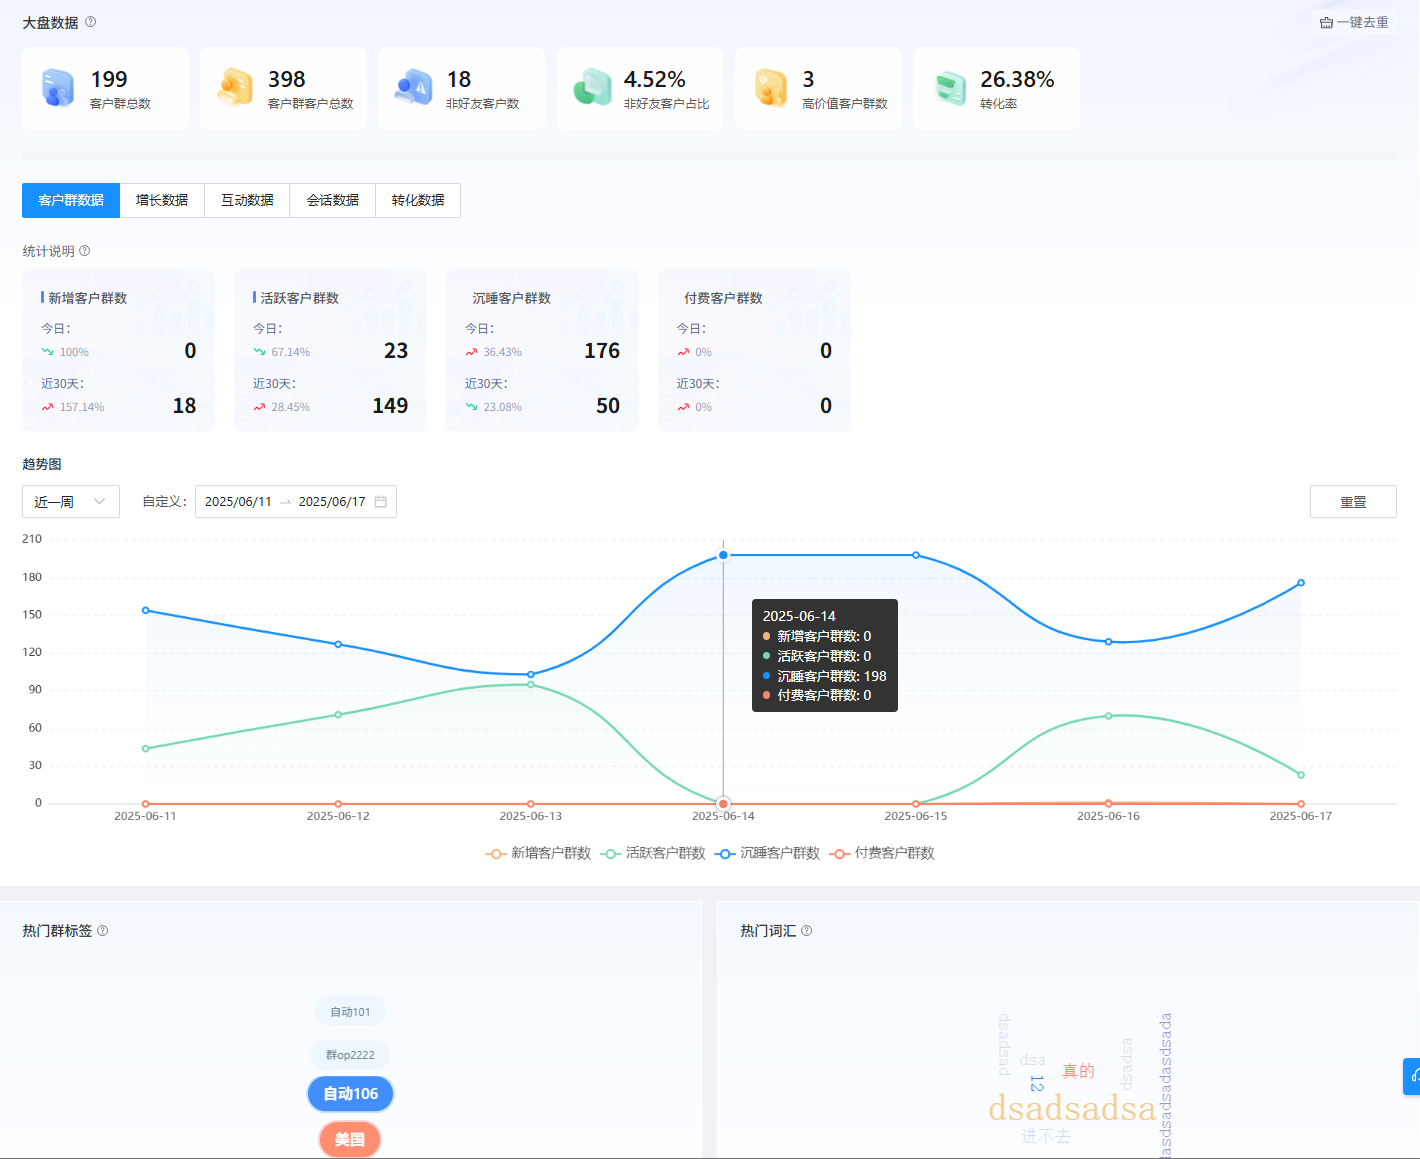Switch to the 互动数据 tab

point(247,200)
